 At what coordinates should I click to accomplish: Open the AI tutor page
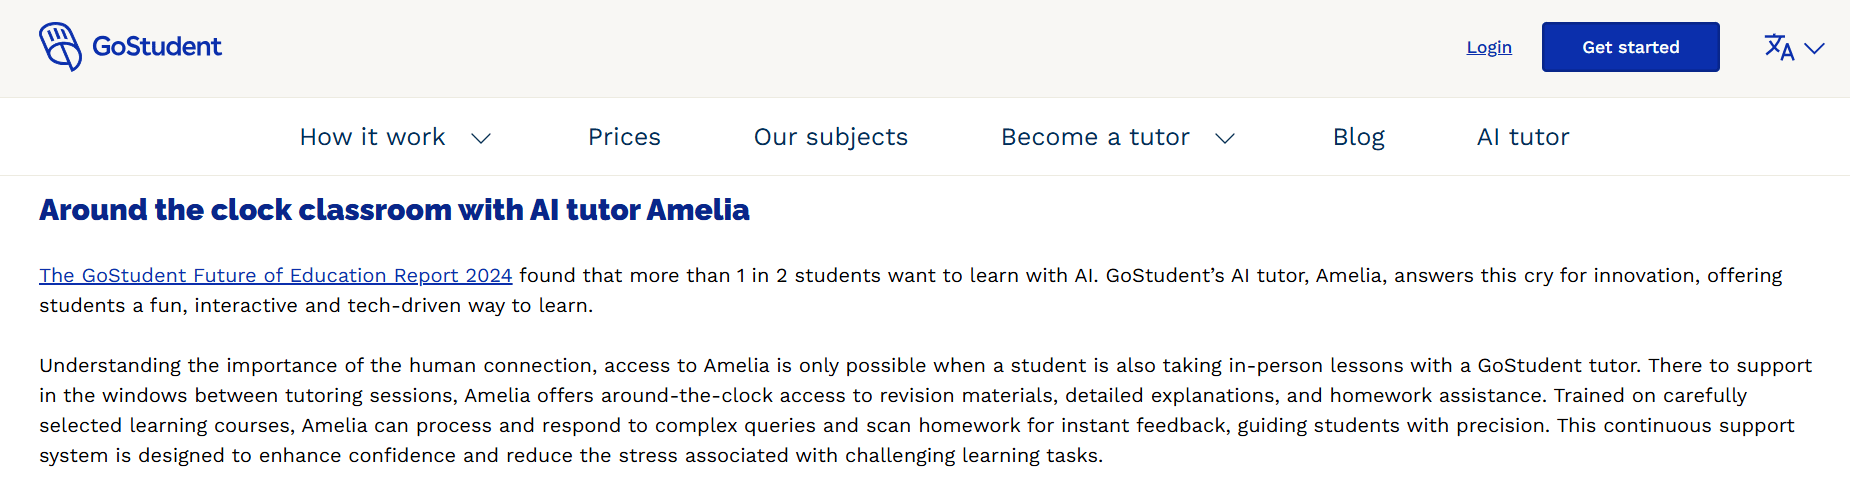pyautogui.click(x=1523, y=137)
